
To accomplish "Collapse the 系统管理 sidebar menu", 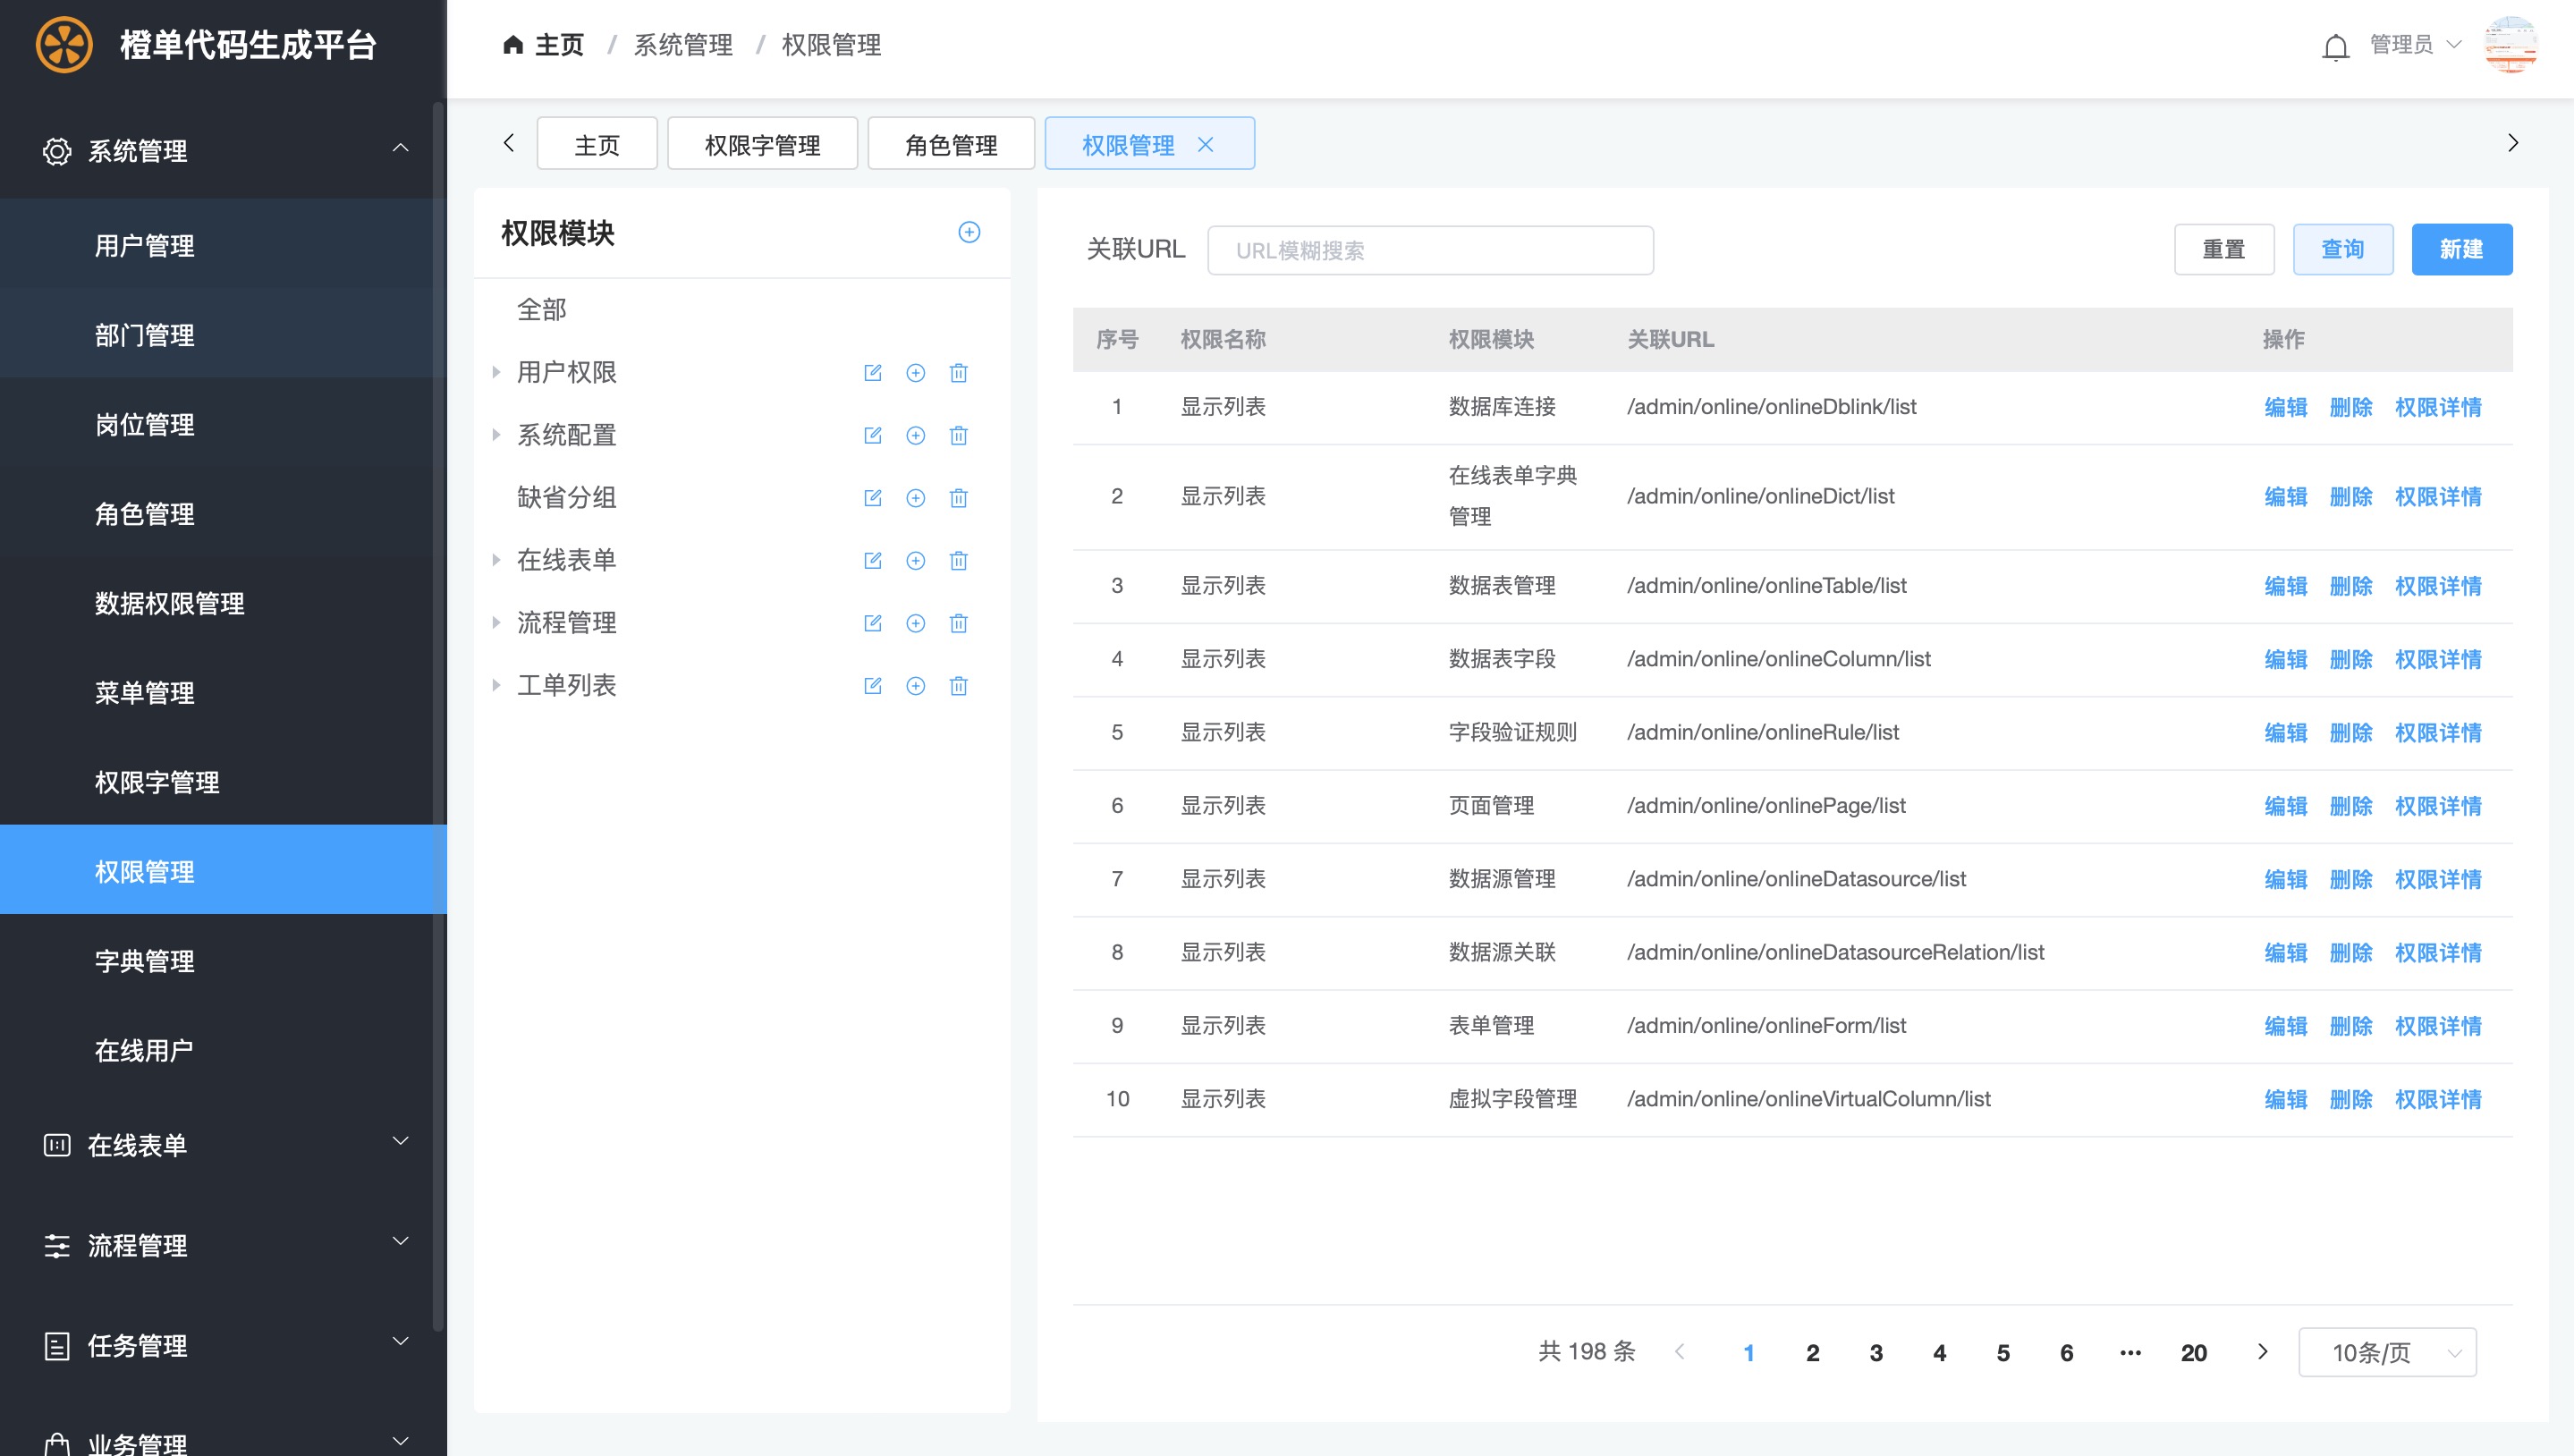I will [400, 148].
